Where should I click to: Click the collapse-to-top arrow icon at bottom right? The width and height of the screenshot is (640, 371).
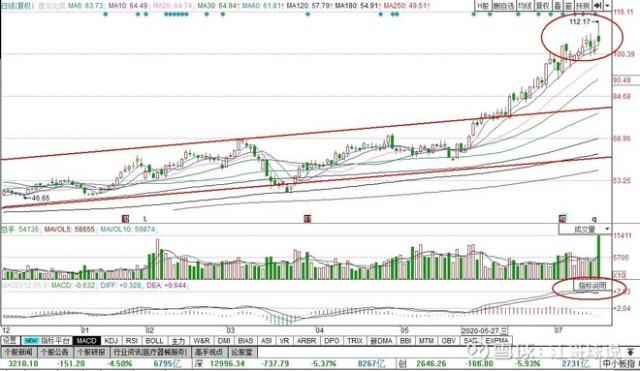tap(630, 351)
